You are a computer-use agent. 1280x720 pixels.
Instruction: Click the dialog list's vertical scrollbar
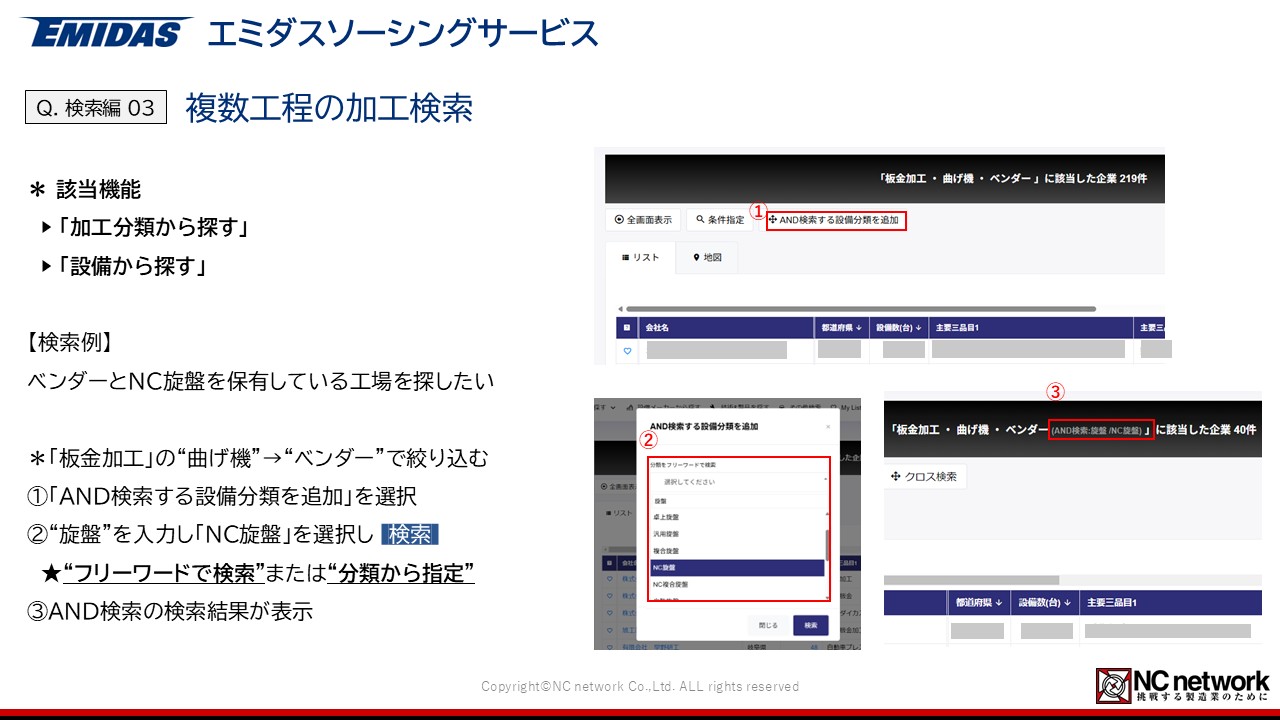pos(826,545)
